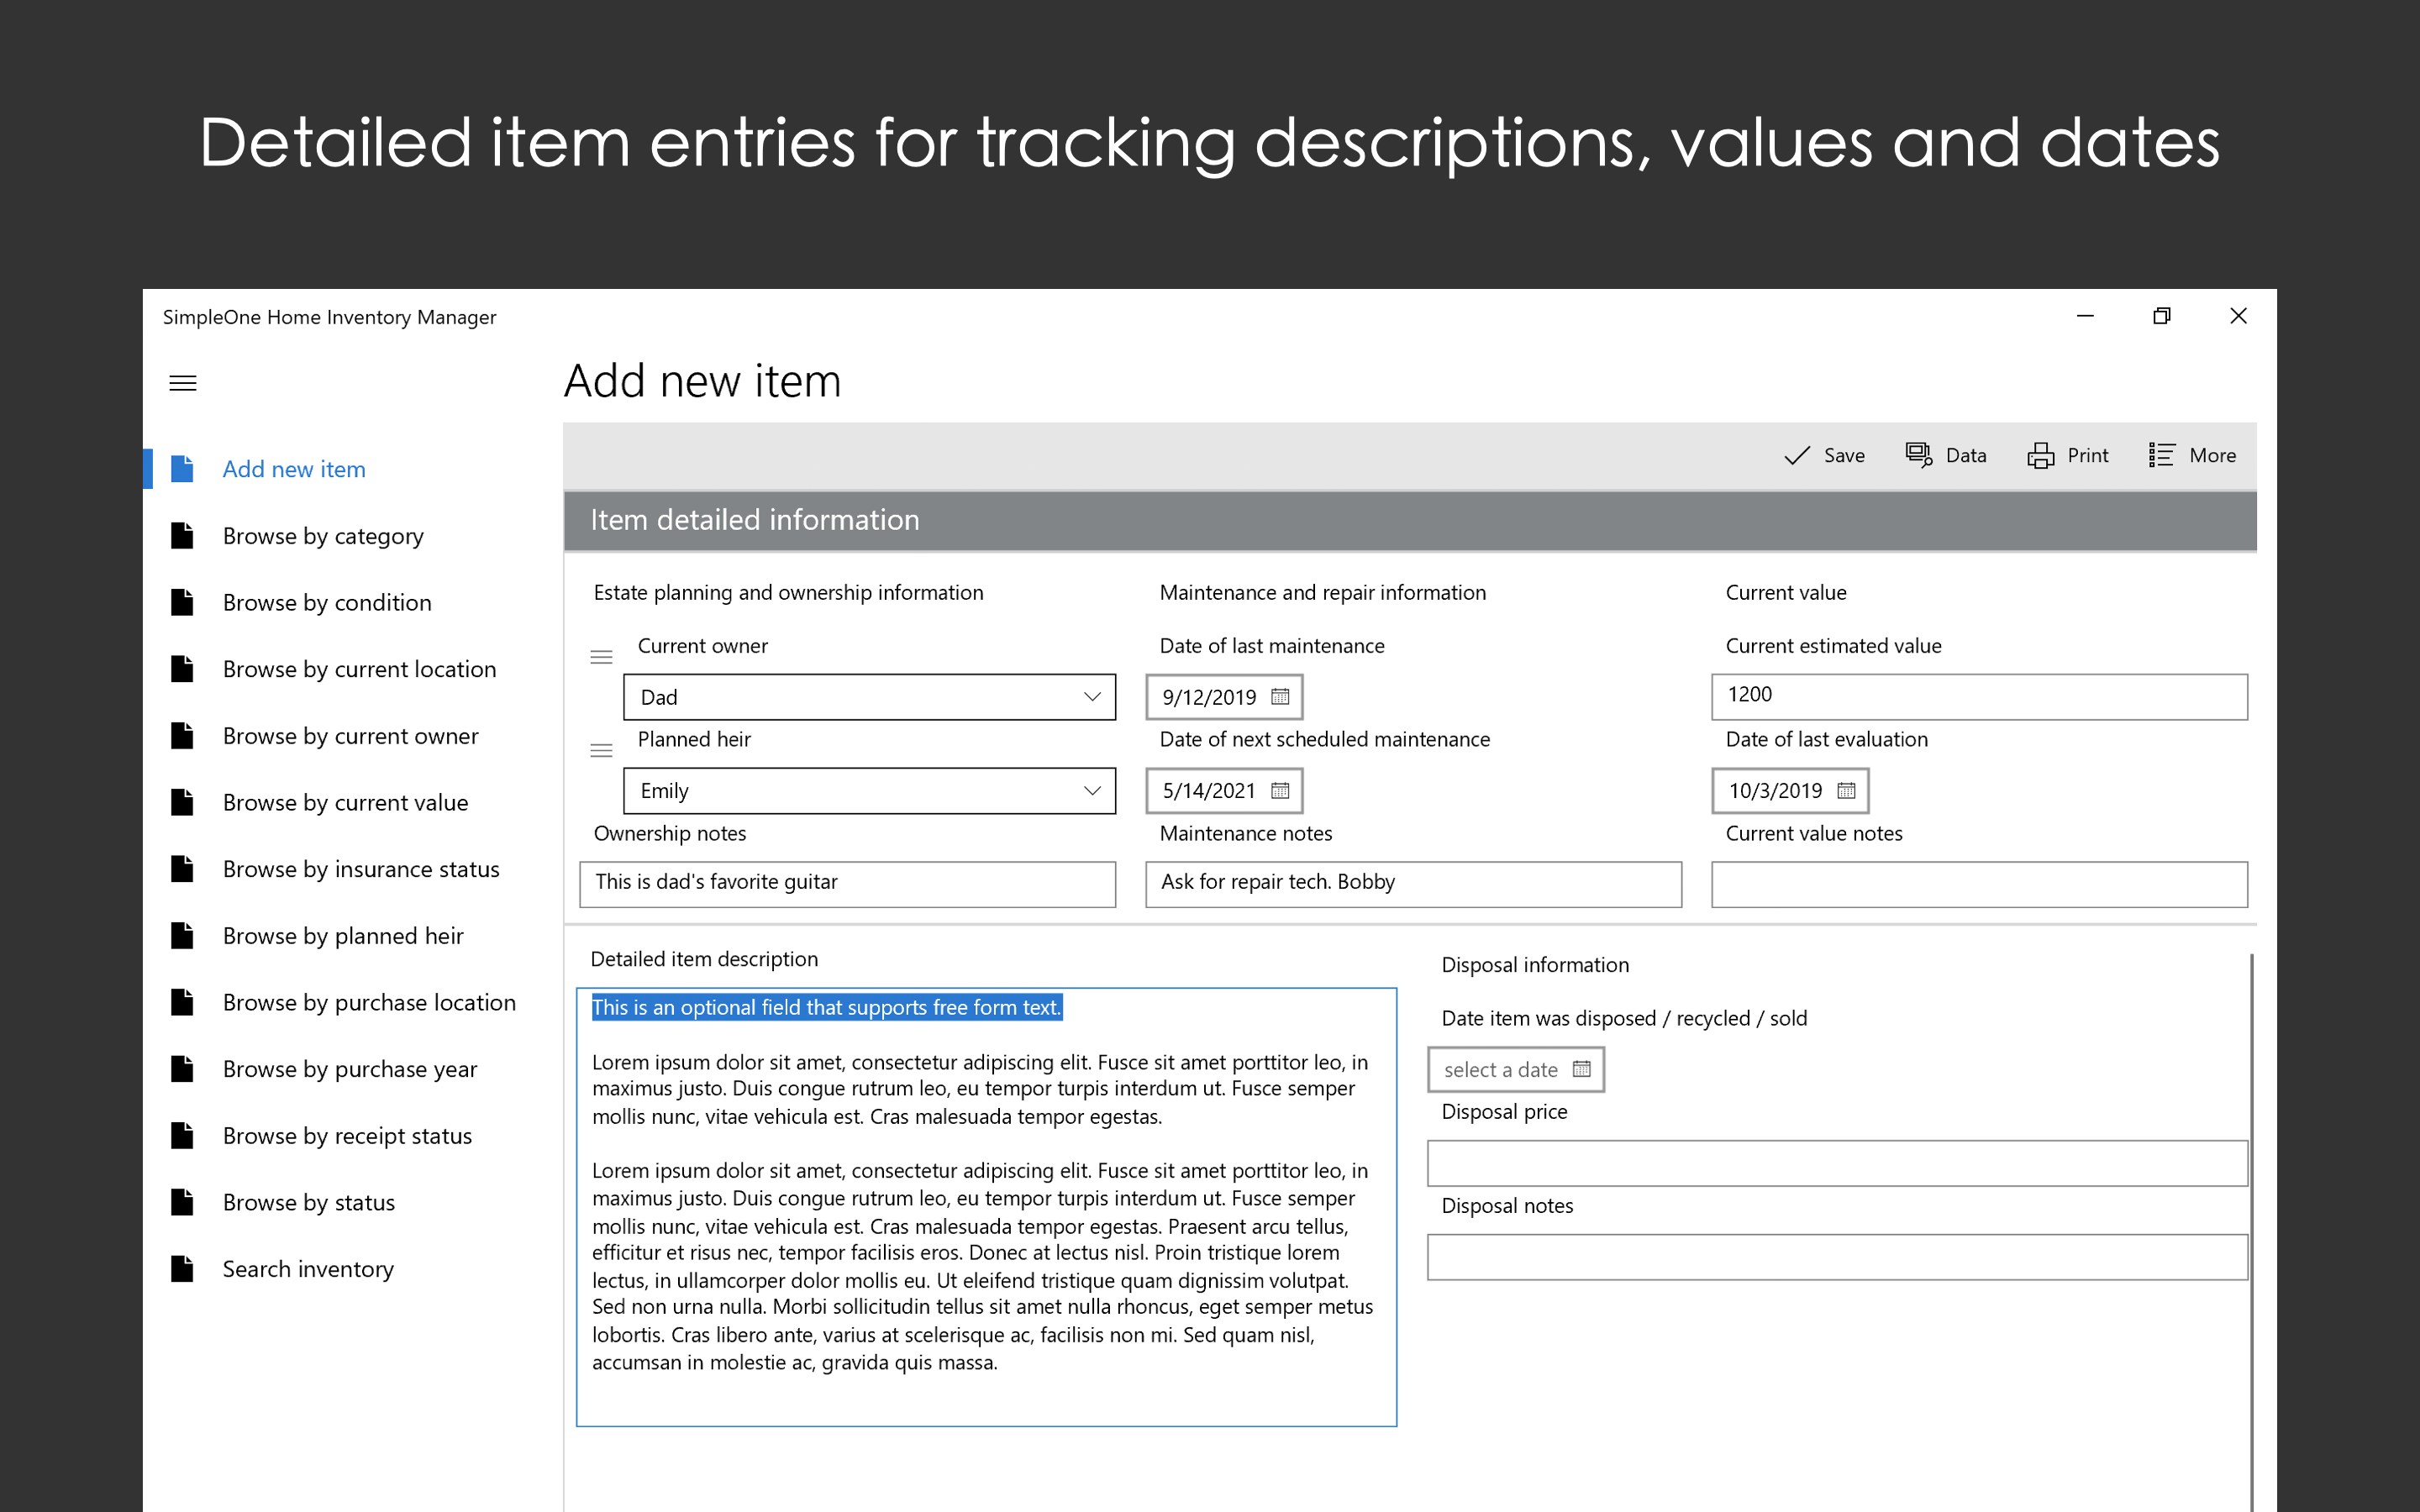Select Browse by category in the sidebar
Viewport: 2420px width, 1512px height.
point(322,536)
